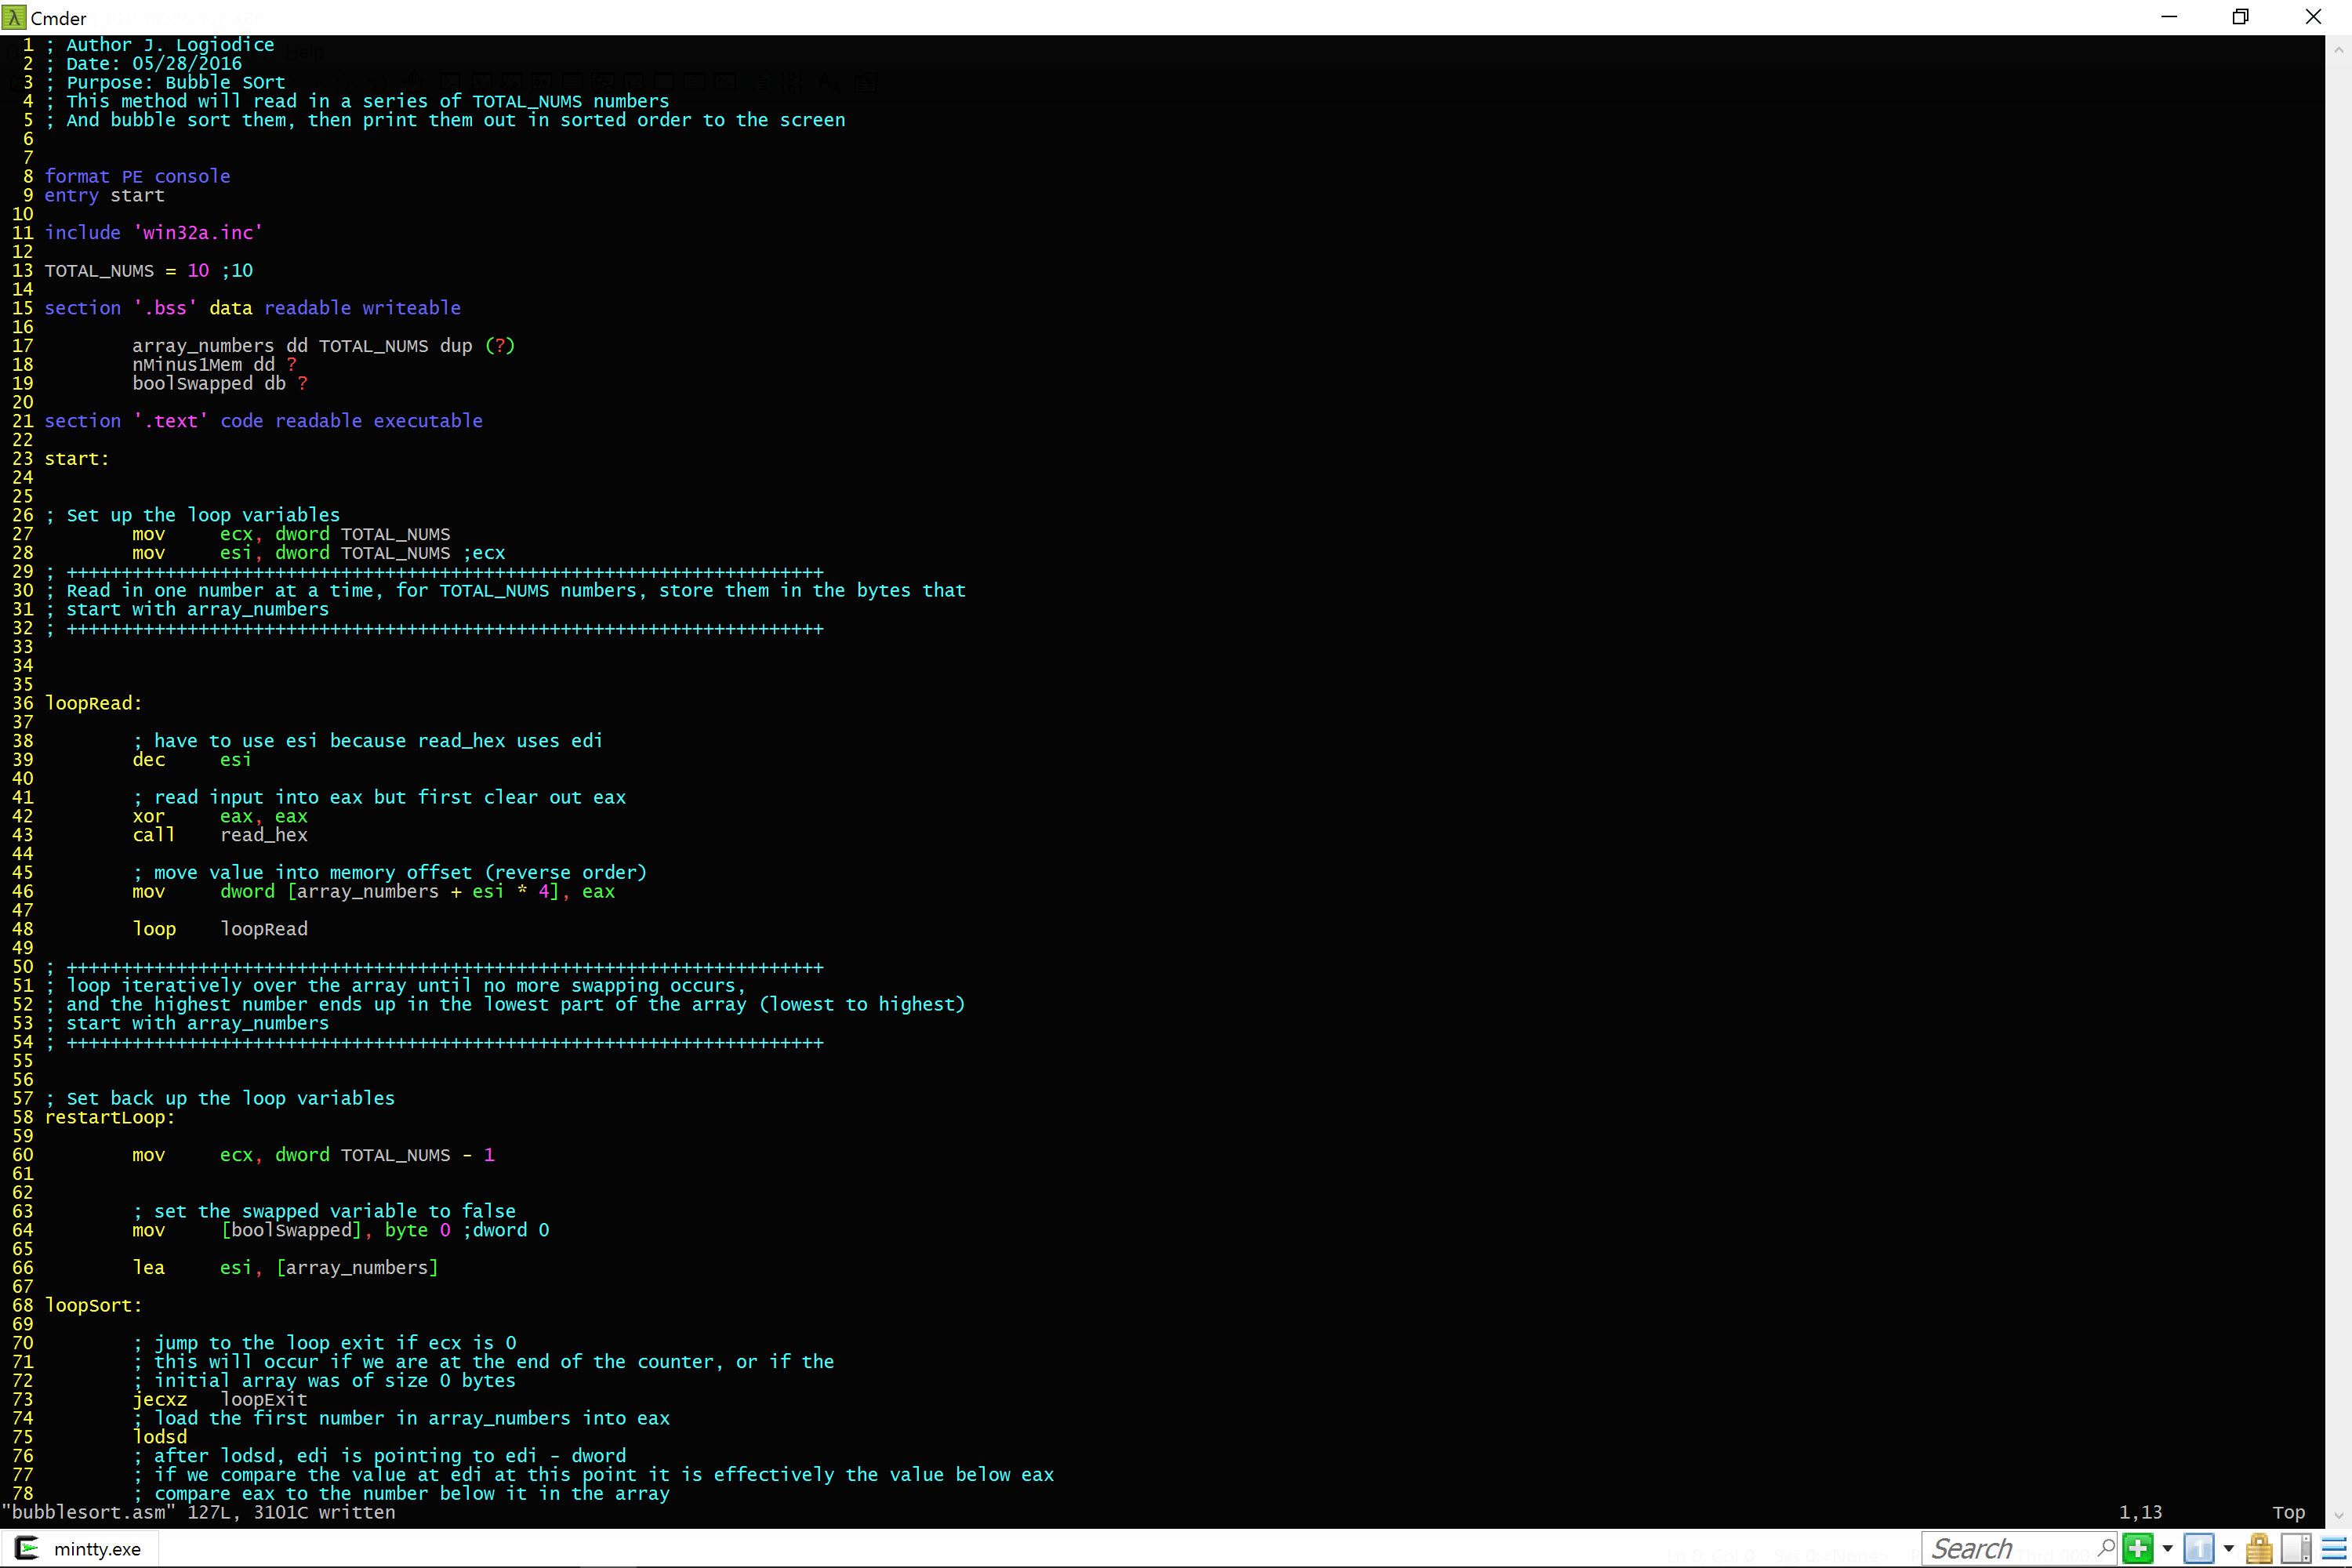Click the scroll buffer panel icon

click(x=2296, y=1548)
